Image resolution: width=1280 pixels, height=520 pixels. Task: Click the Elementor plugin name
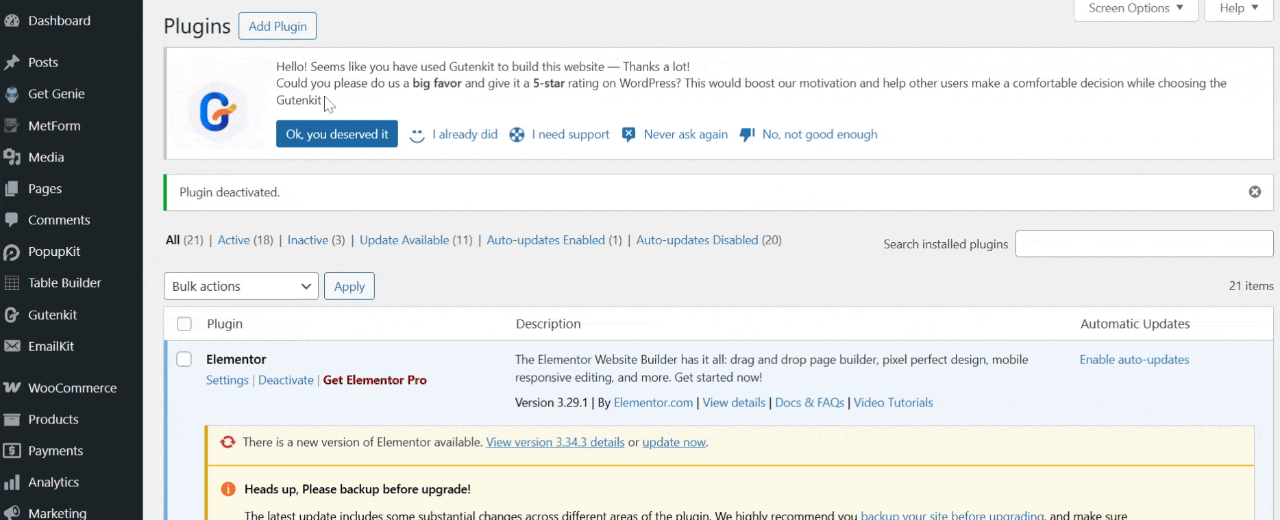pyautogui.click(x=236, y=359)
